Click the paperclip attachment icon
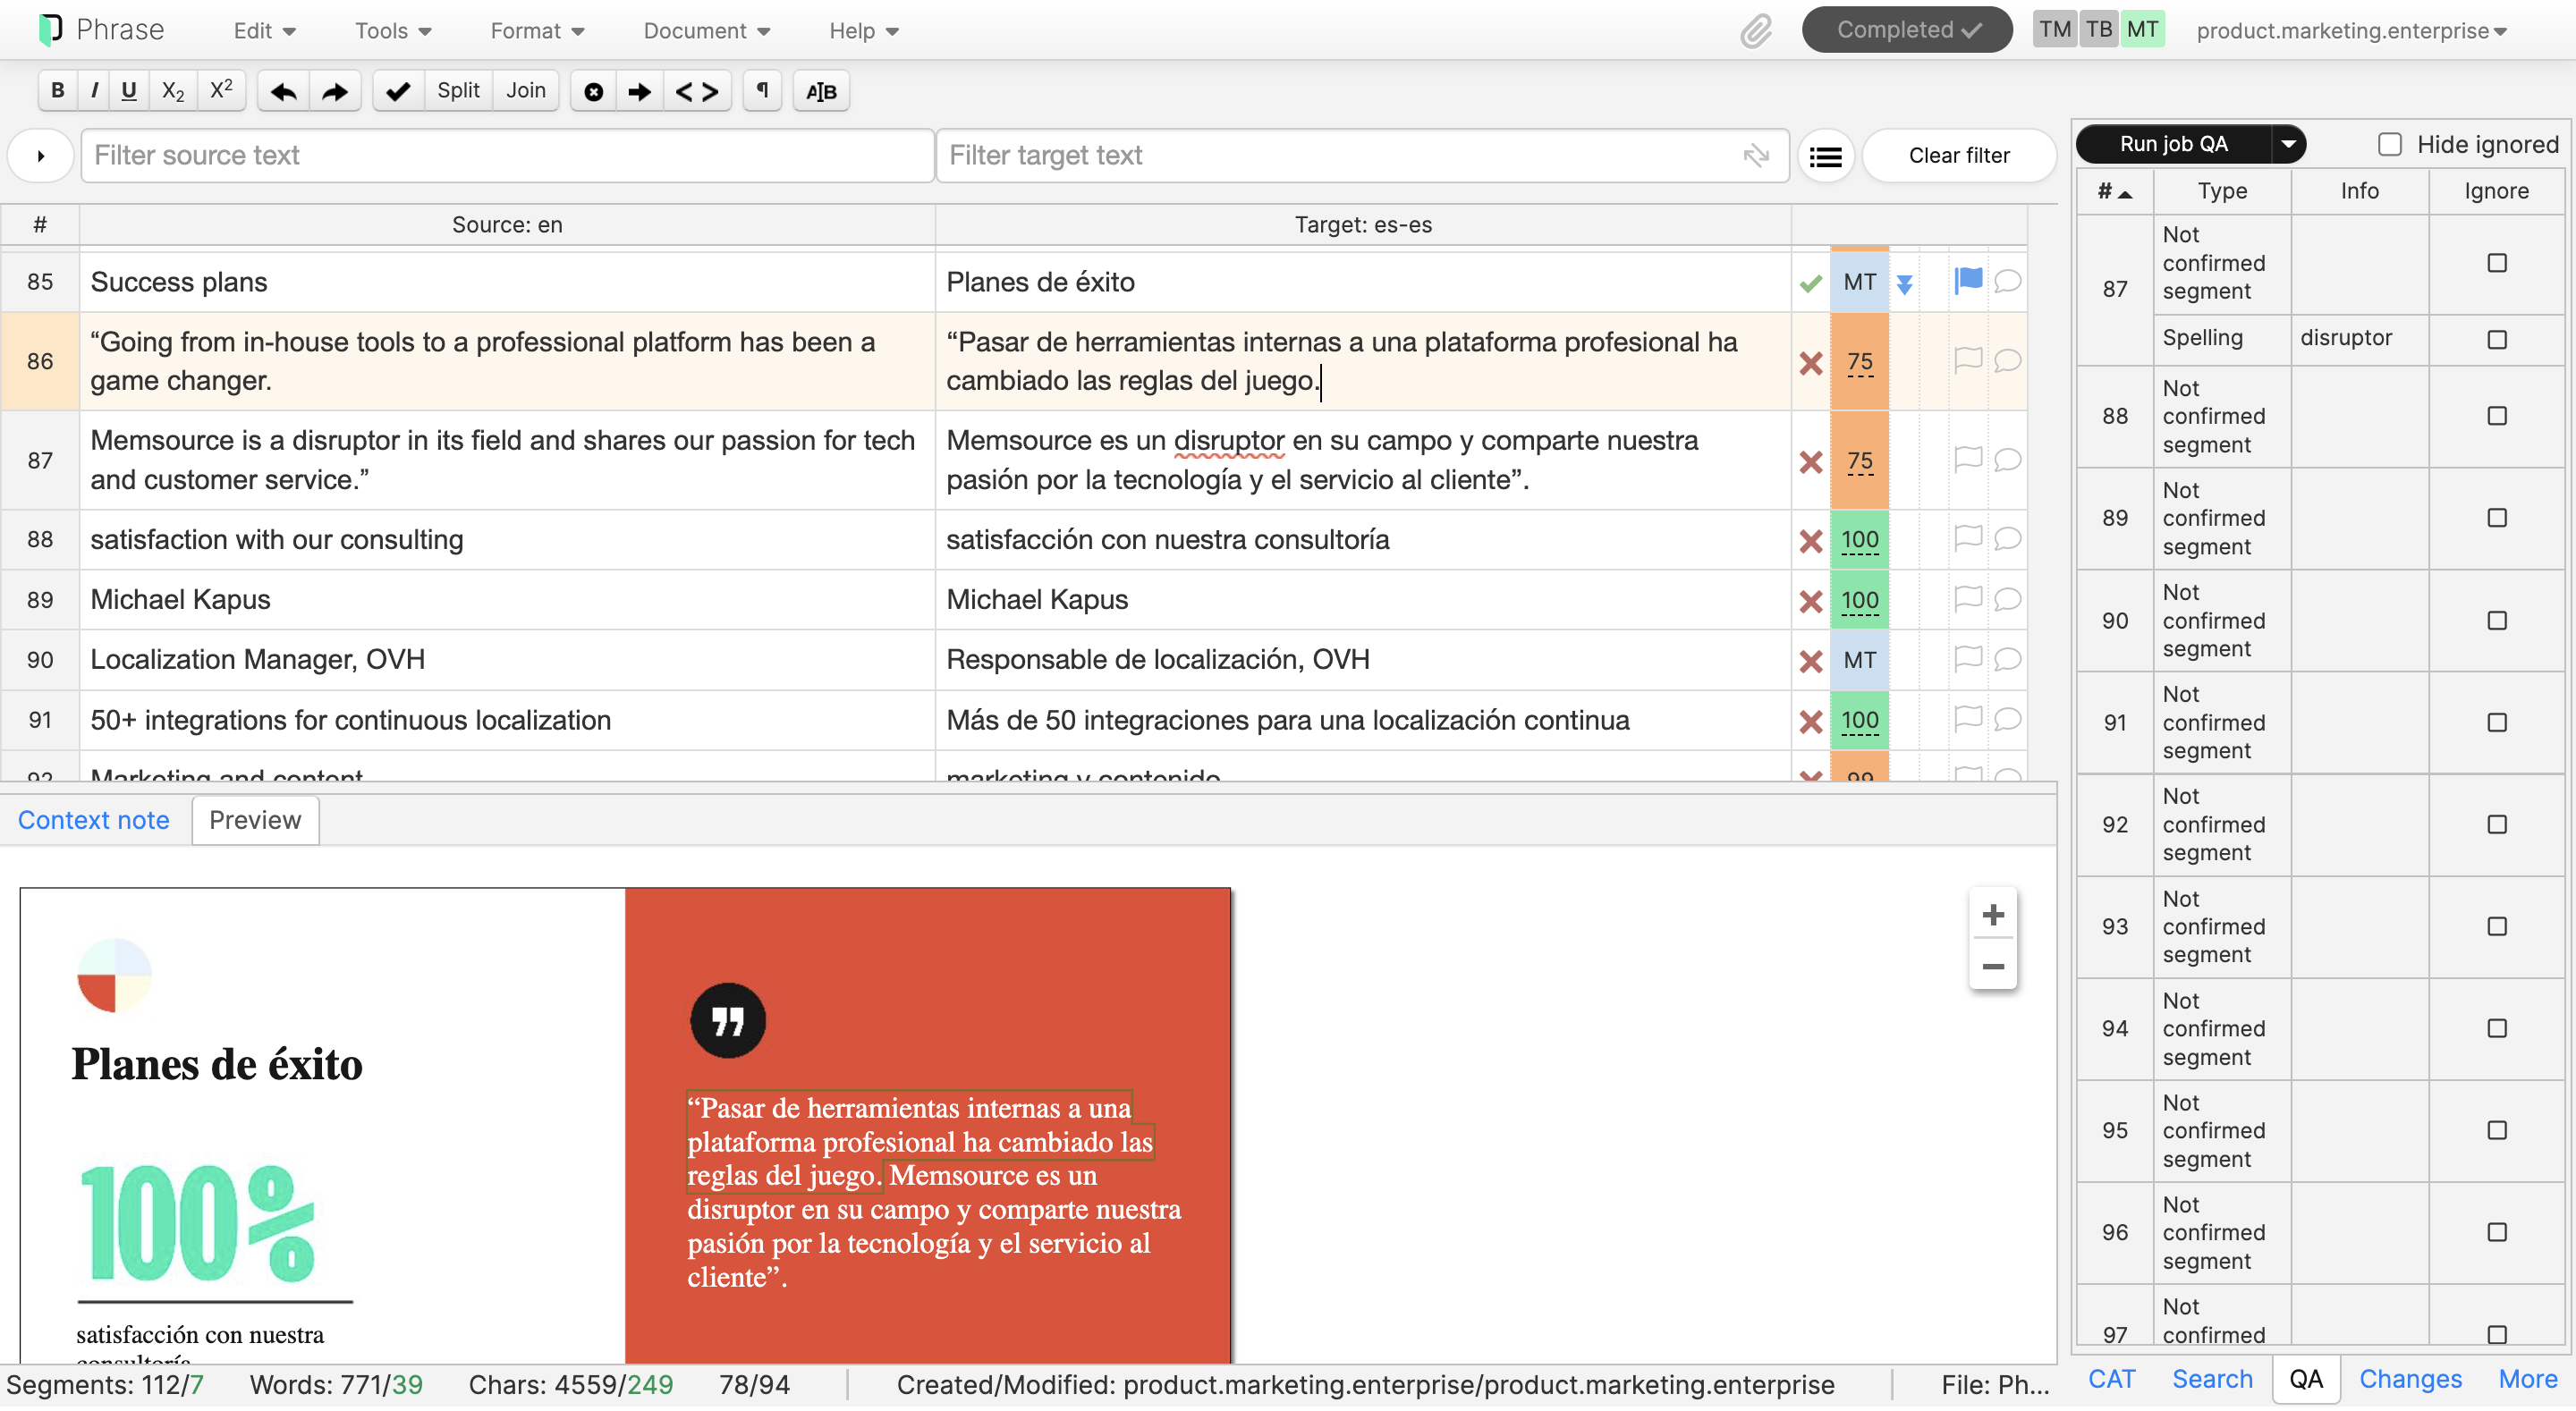The height and width of the screenshot is (1411, 2576). [x=1755, y=31]
